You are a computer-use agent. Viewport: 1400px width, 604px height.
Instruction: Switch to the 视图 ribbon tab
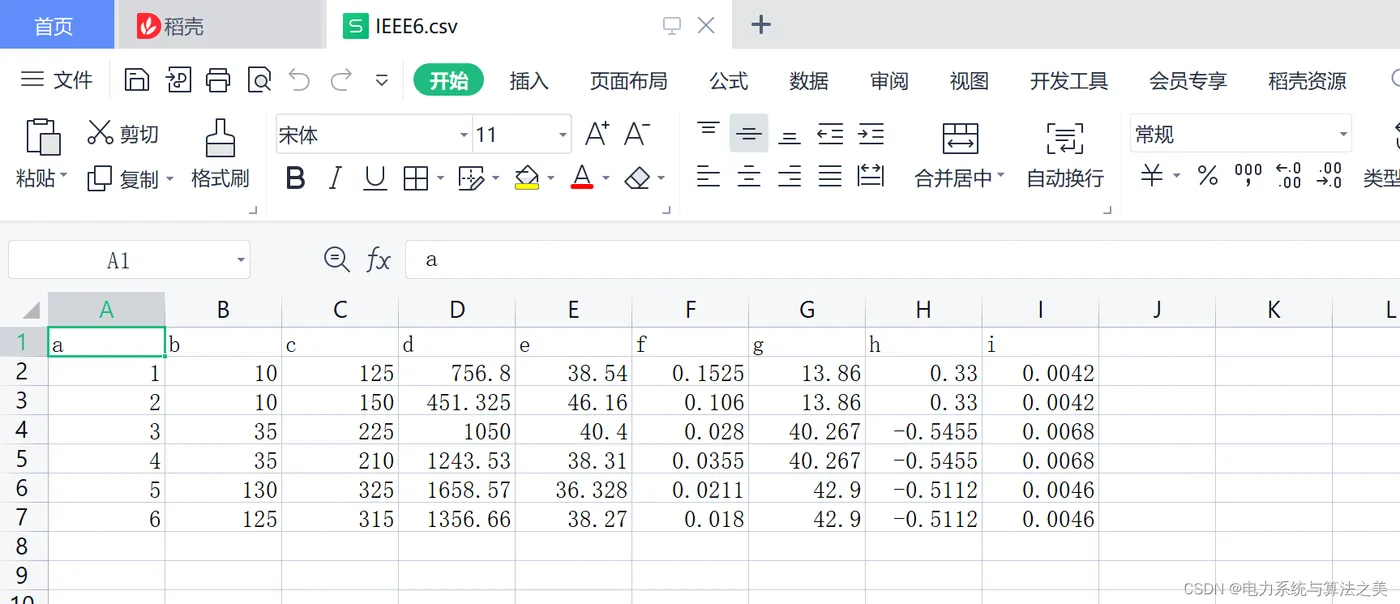[969, 81]
